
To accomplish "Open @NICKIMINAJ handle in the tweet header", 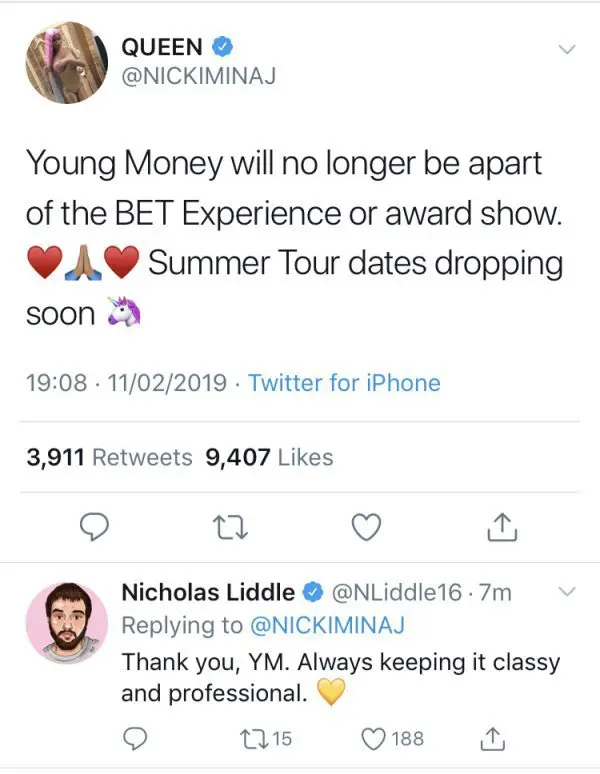I will [x=199, y=74].
